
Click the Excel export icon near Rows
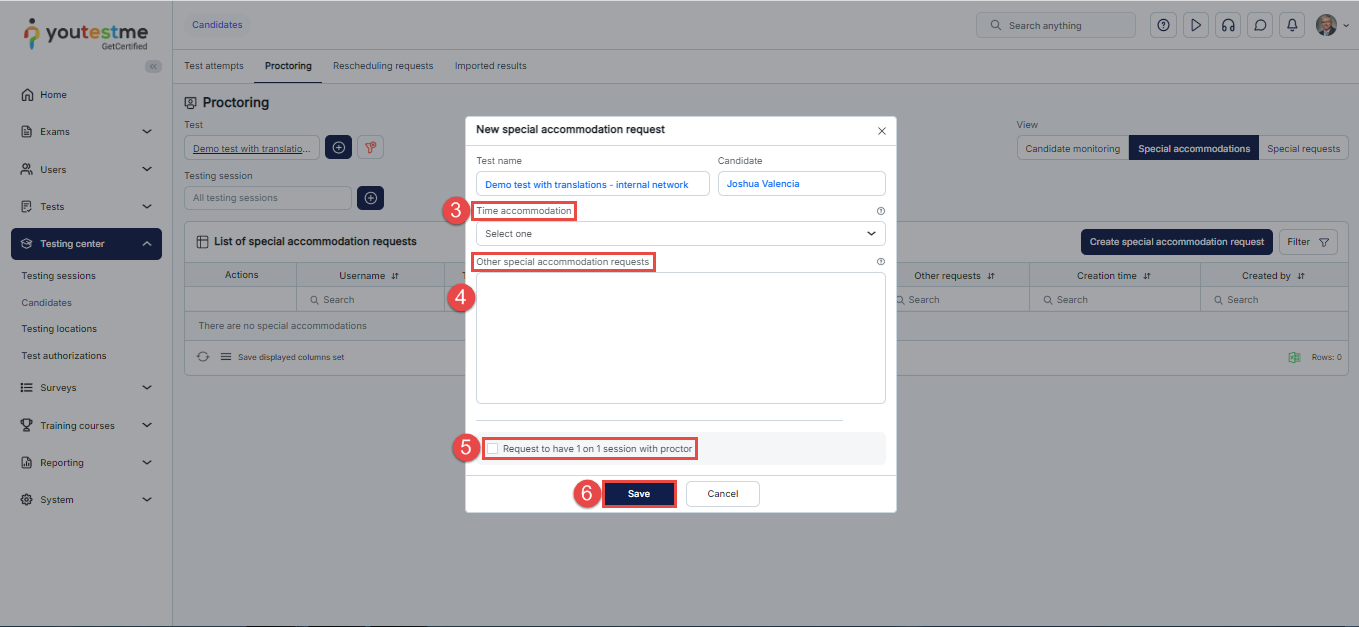(x=1294, y=357)
